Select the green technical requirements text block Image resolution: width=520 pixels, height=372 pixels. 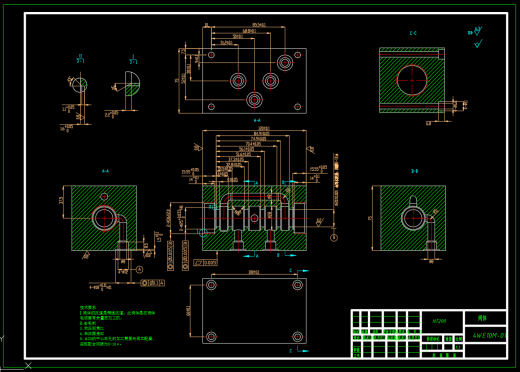coord(117,325)
